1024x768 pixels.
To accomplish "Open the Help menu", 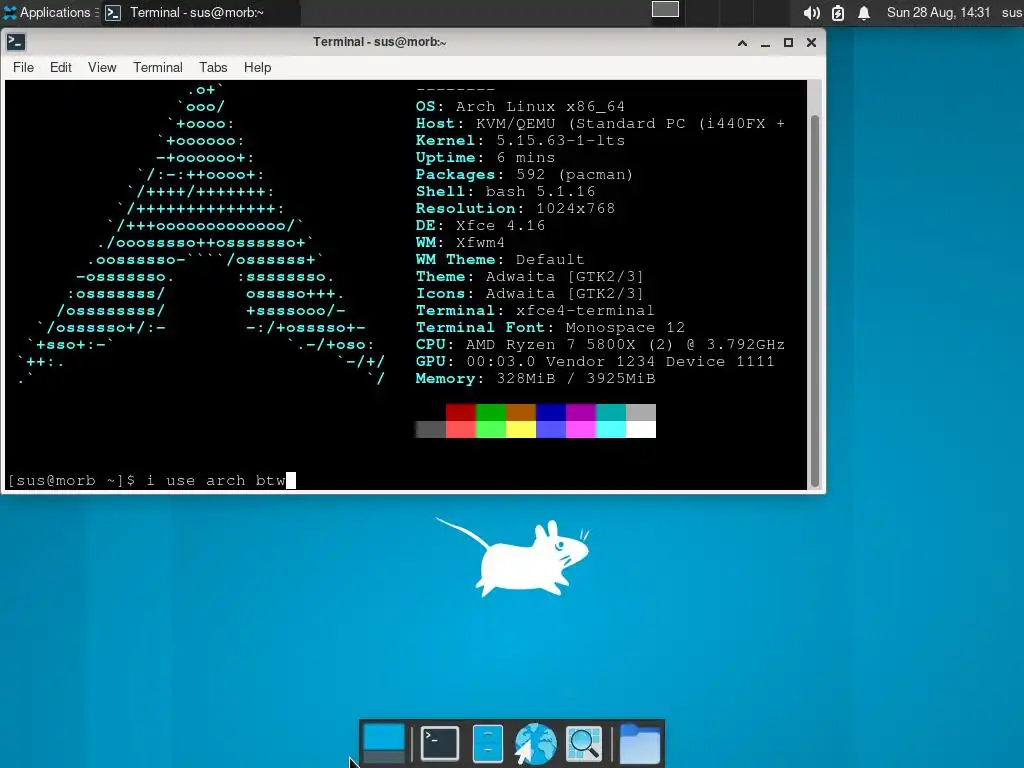I will pos(257,67).
